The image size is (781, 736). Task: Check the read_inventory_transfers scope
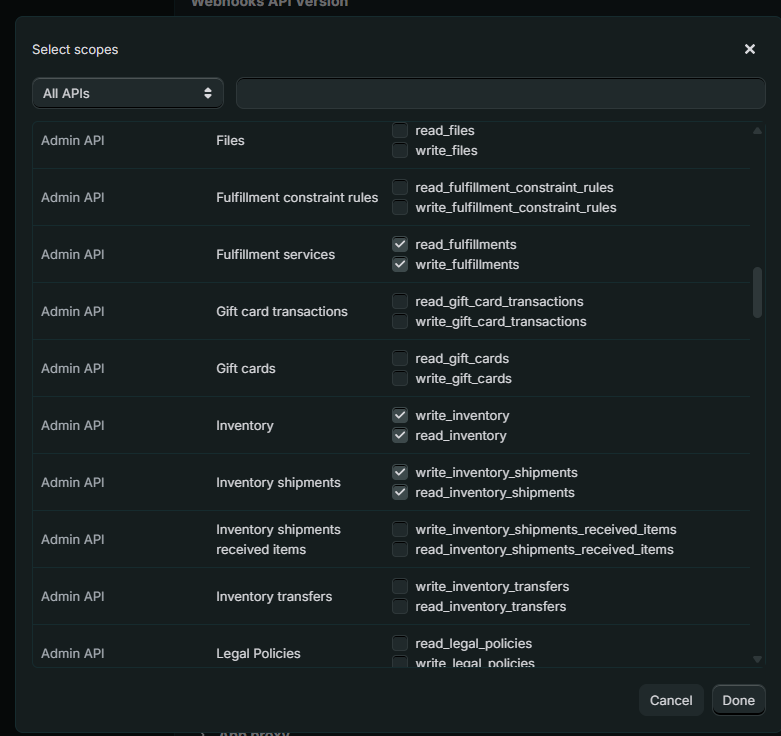[x=400, y=607]
